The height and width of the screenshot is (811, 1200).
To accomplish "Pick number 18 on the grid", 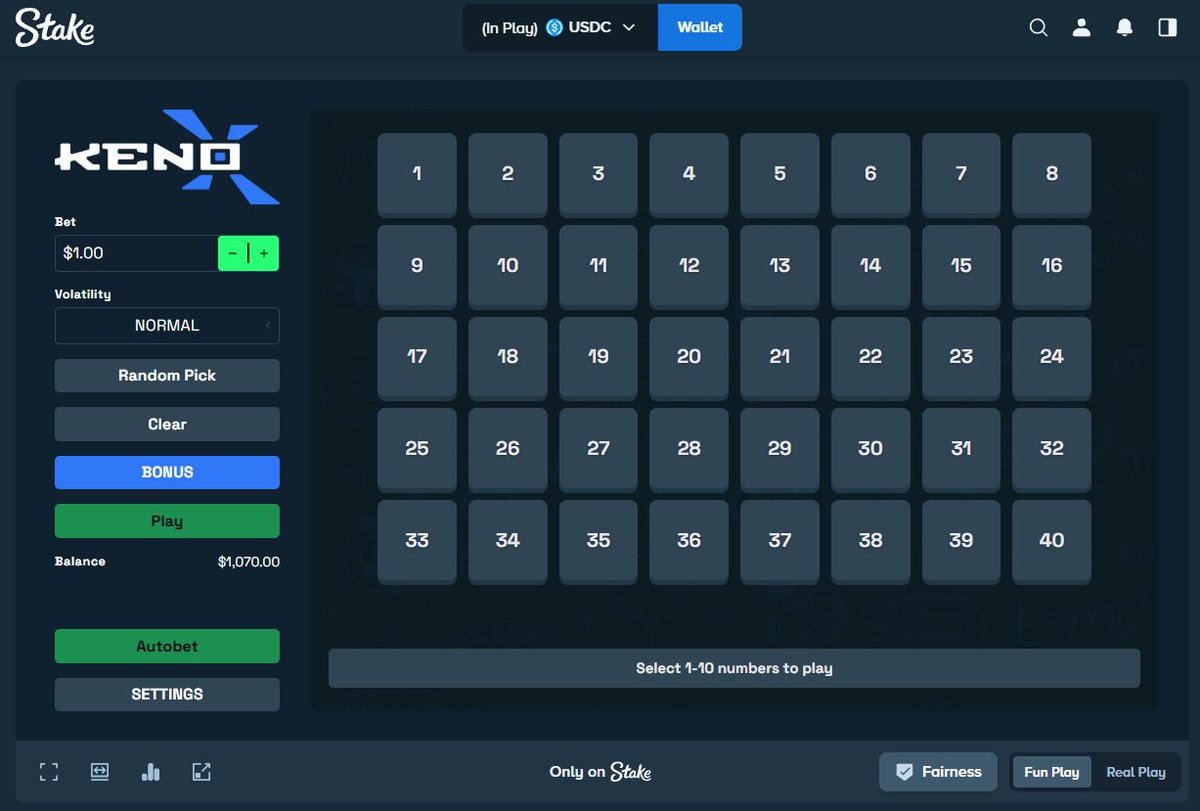I will click(x=508, y=358).
